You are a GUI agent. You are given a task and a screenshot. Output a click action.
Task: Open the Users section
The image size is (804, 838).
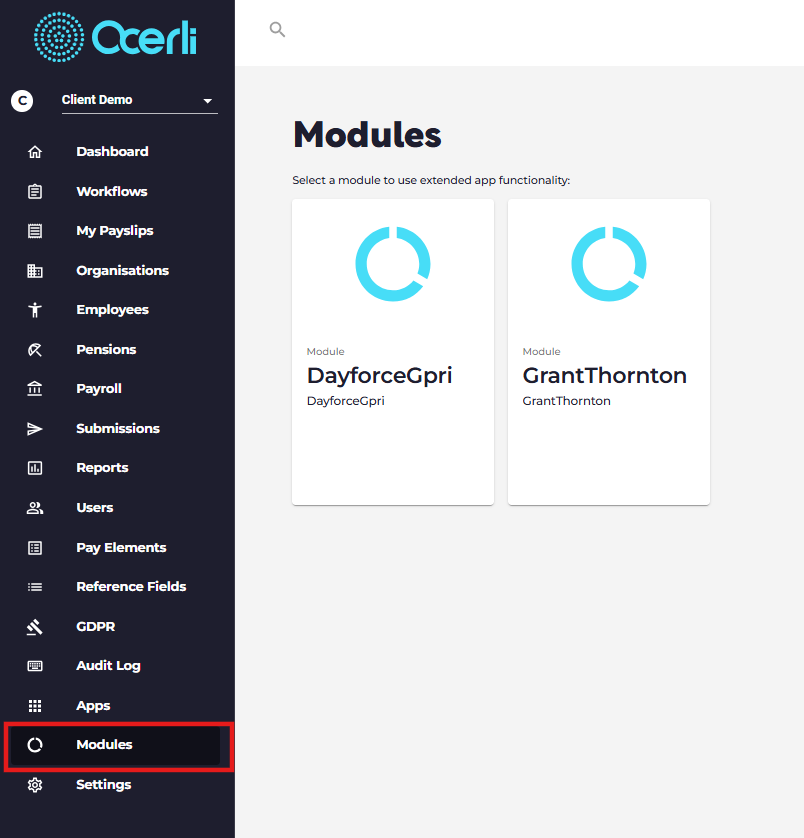click(95, 508)
